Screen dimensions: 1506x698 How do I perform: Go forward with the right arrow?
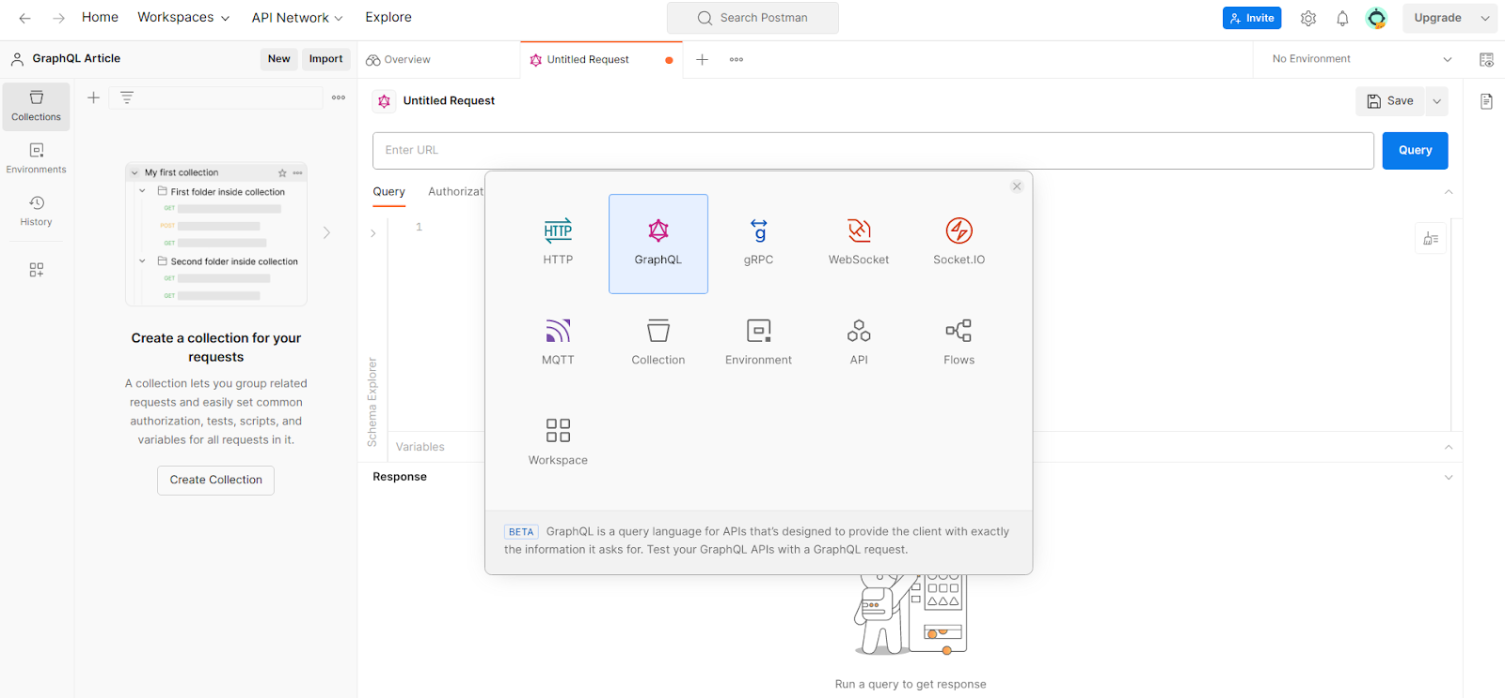58,18
